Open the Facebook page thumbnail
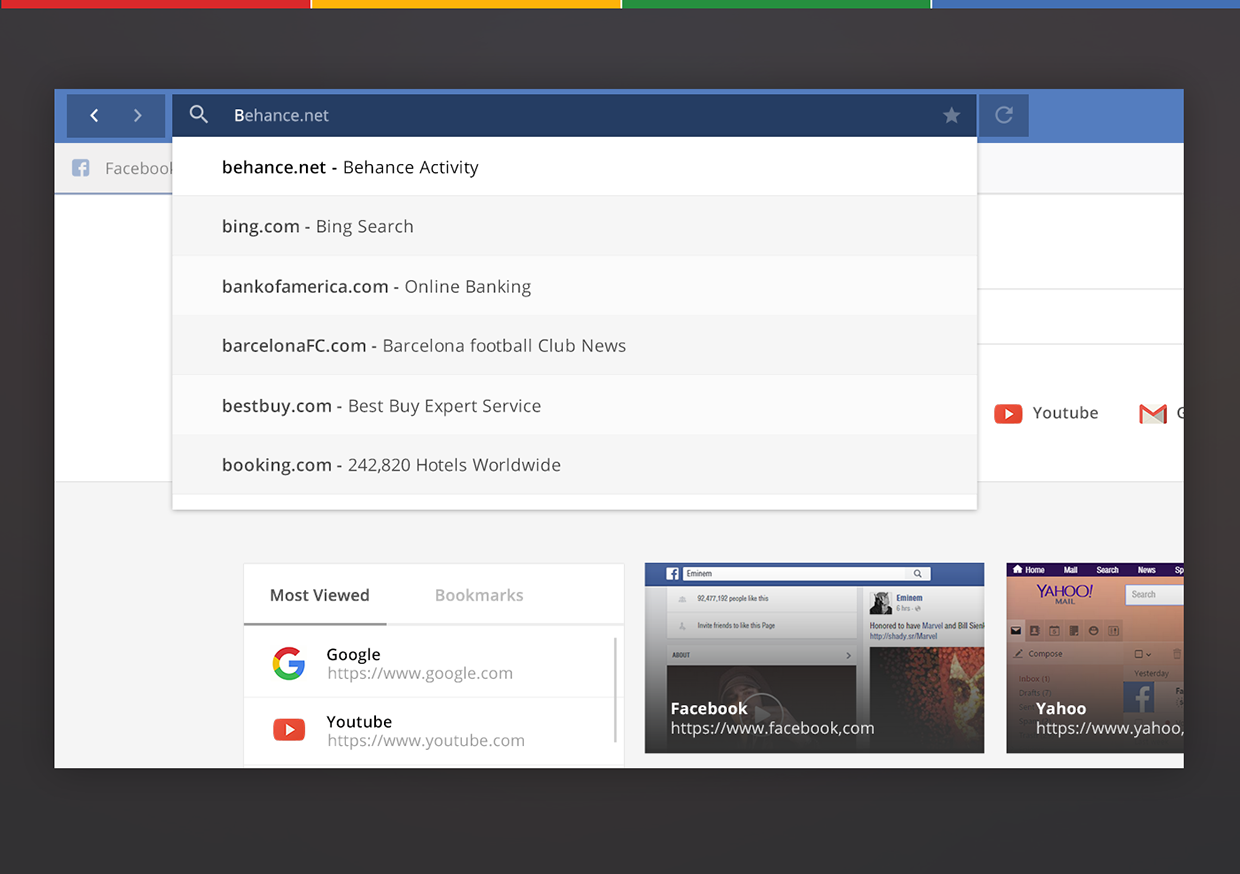Screen dimensions: 1240x874 814,658
